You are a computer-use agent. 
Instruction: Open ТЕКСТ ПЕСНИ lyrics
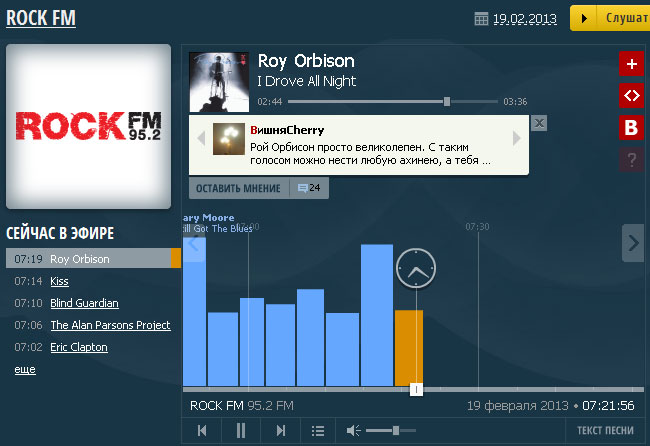click(605, 431)
